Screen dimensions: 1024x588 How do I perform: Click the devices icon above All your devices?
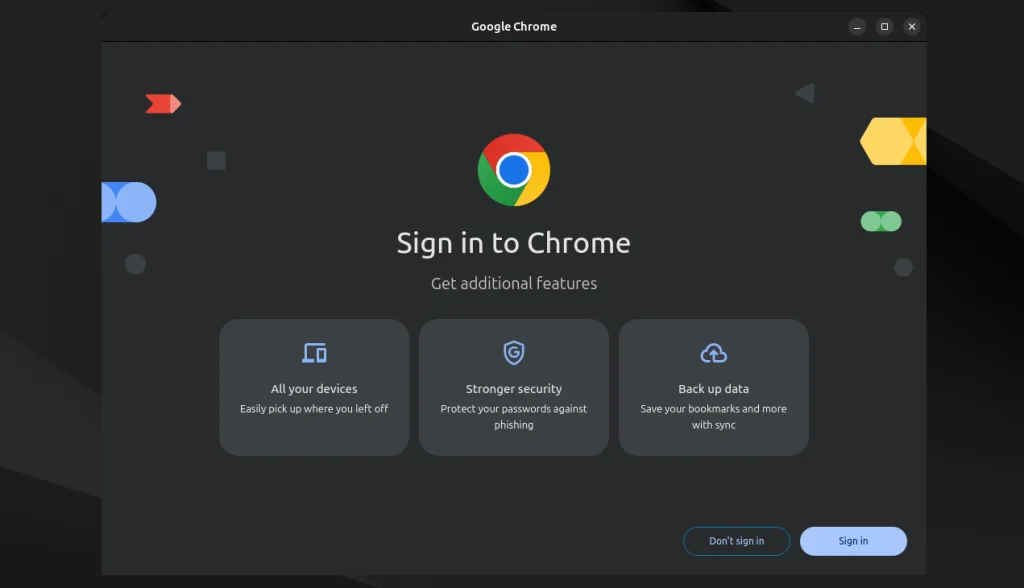tap(314, 353)
